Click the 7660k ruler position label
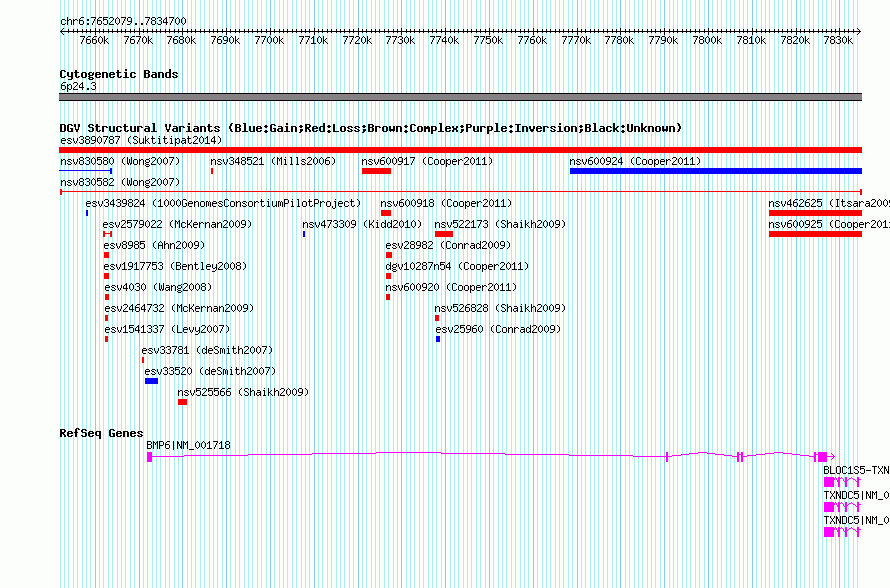 94,40
